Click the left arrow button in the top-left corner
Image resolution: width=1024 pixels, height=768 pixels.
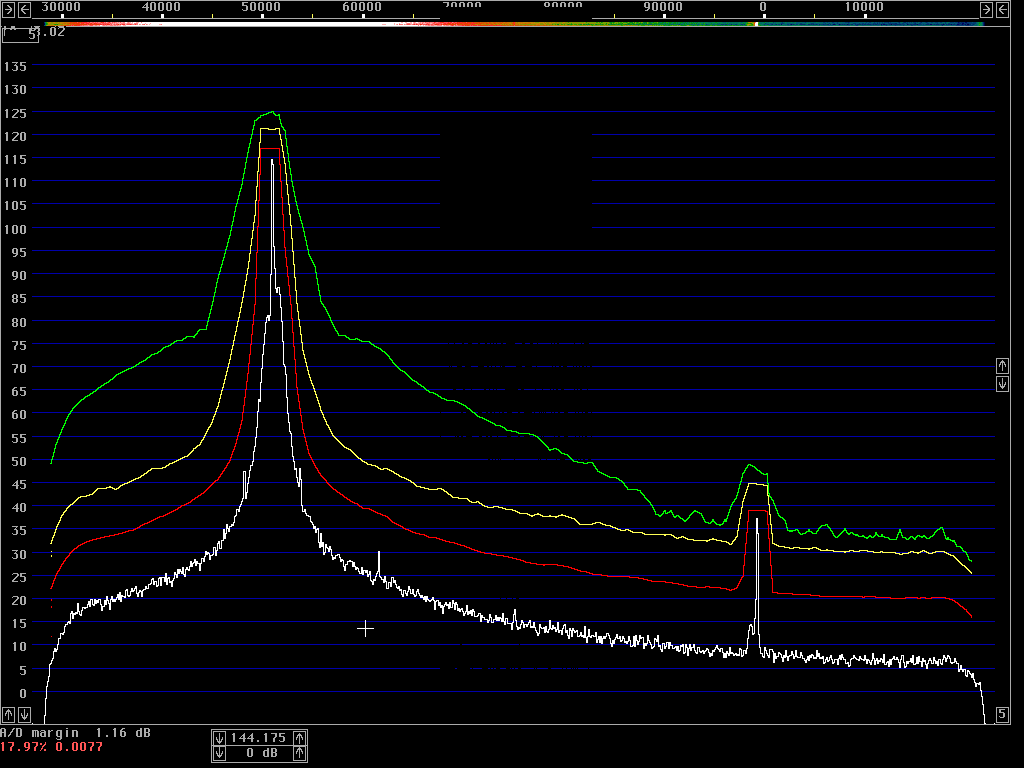coord(24,9)
